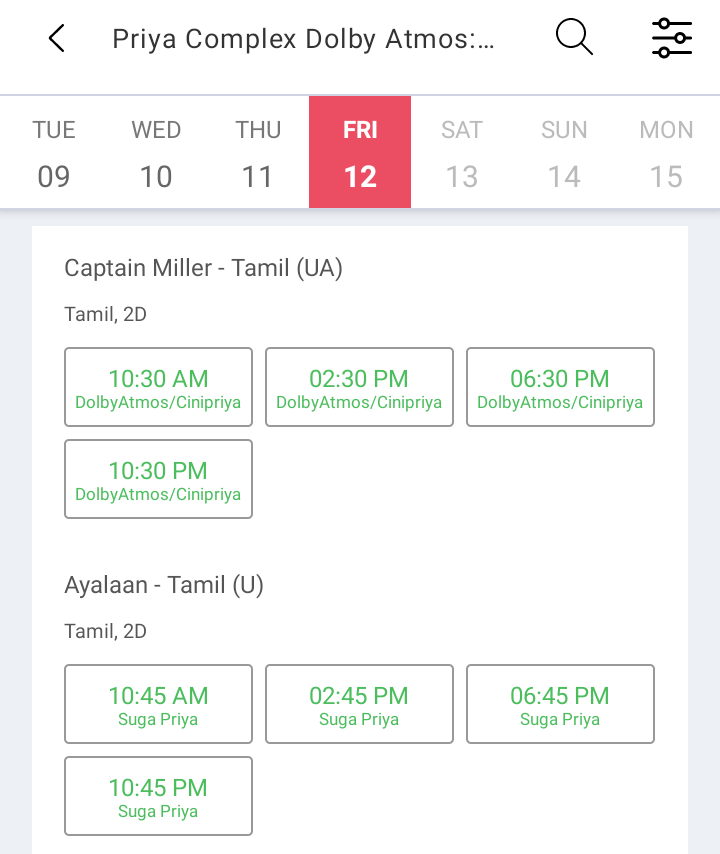Open the Ayalaan - Tamil (U) title
Viewport: 720px width, 854px height.
tap(164, 585)
